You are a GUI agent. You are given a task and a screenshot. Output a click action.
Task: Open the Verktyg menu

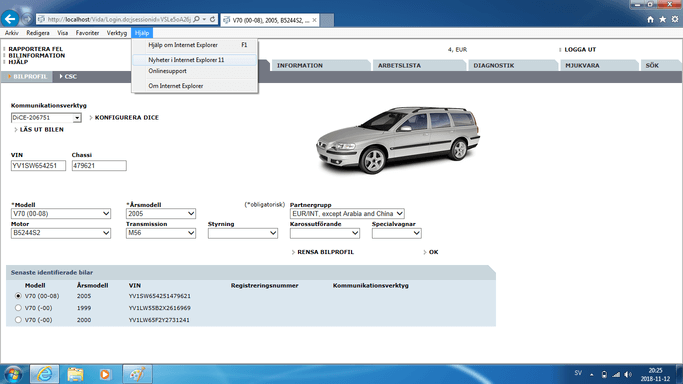pyautogui.click(x=117, y=33)
